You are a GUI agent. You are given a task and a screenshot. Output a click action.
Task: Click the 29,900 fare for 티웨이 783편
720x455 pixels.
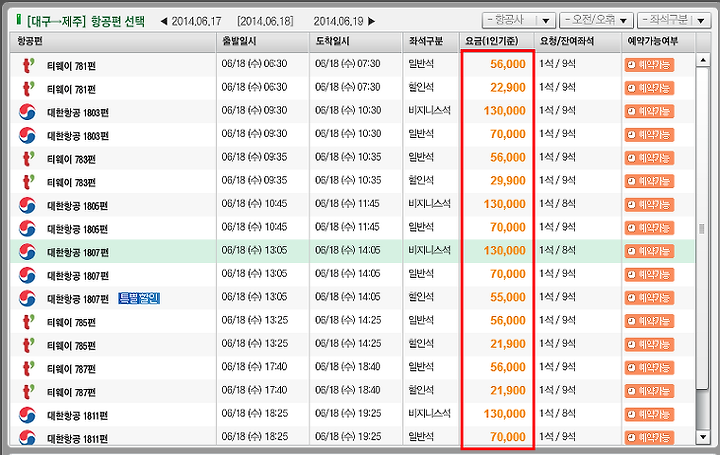(x=507, y=181)
